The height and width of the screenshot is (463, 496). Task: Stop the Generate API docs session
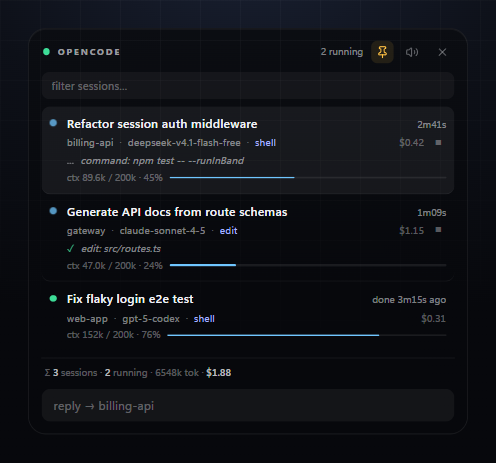click(x=438, y=230)
